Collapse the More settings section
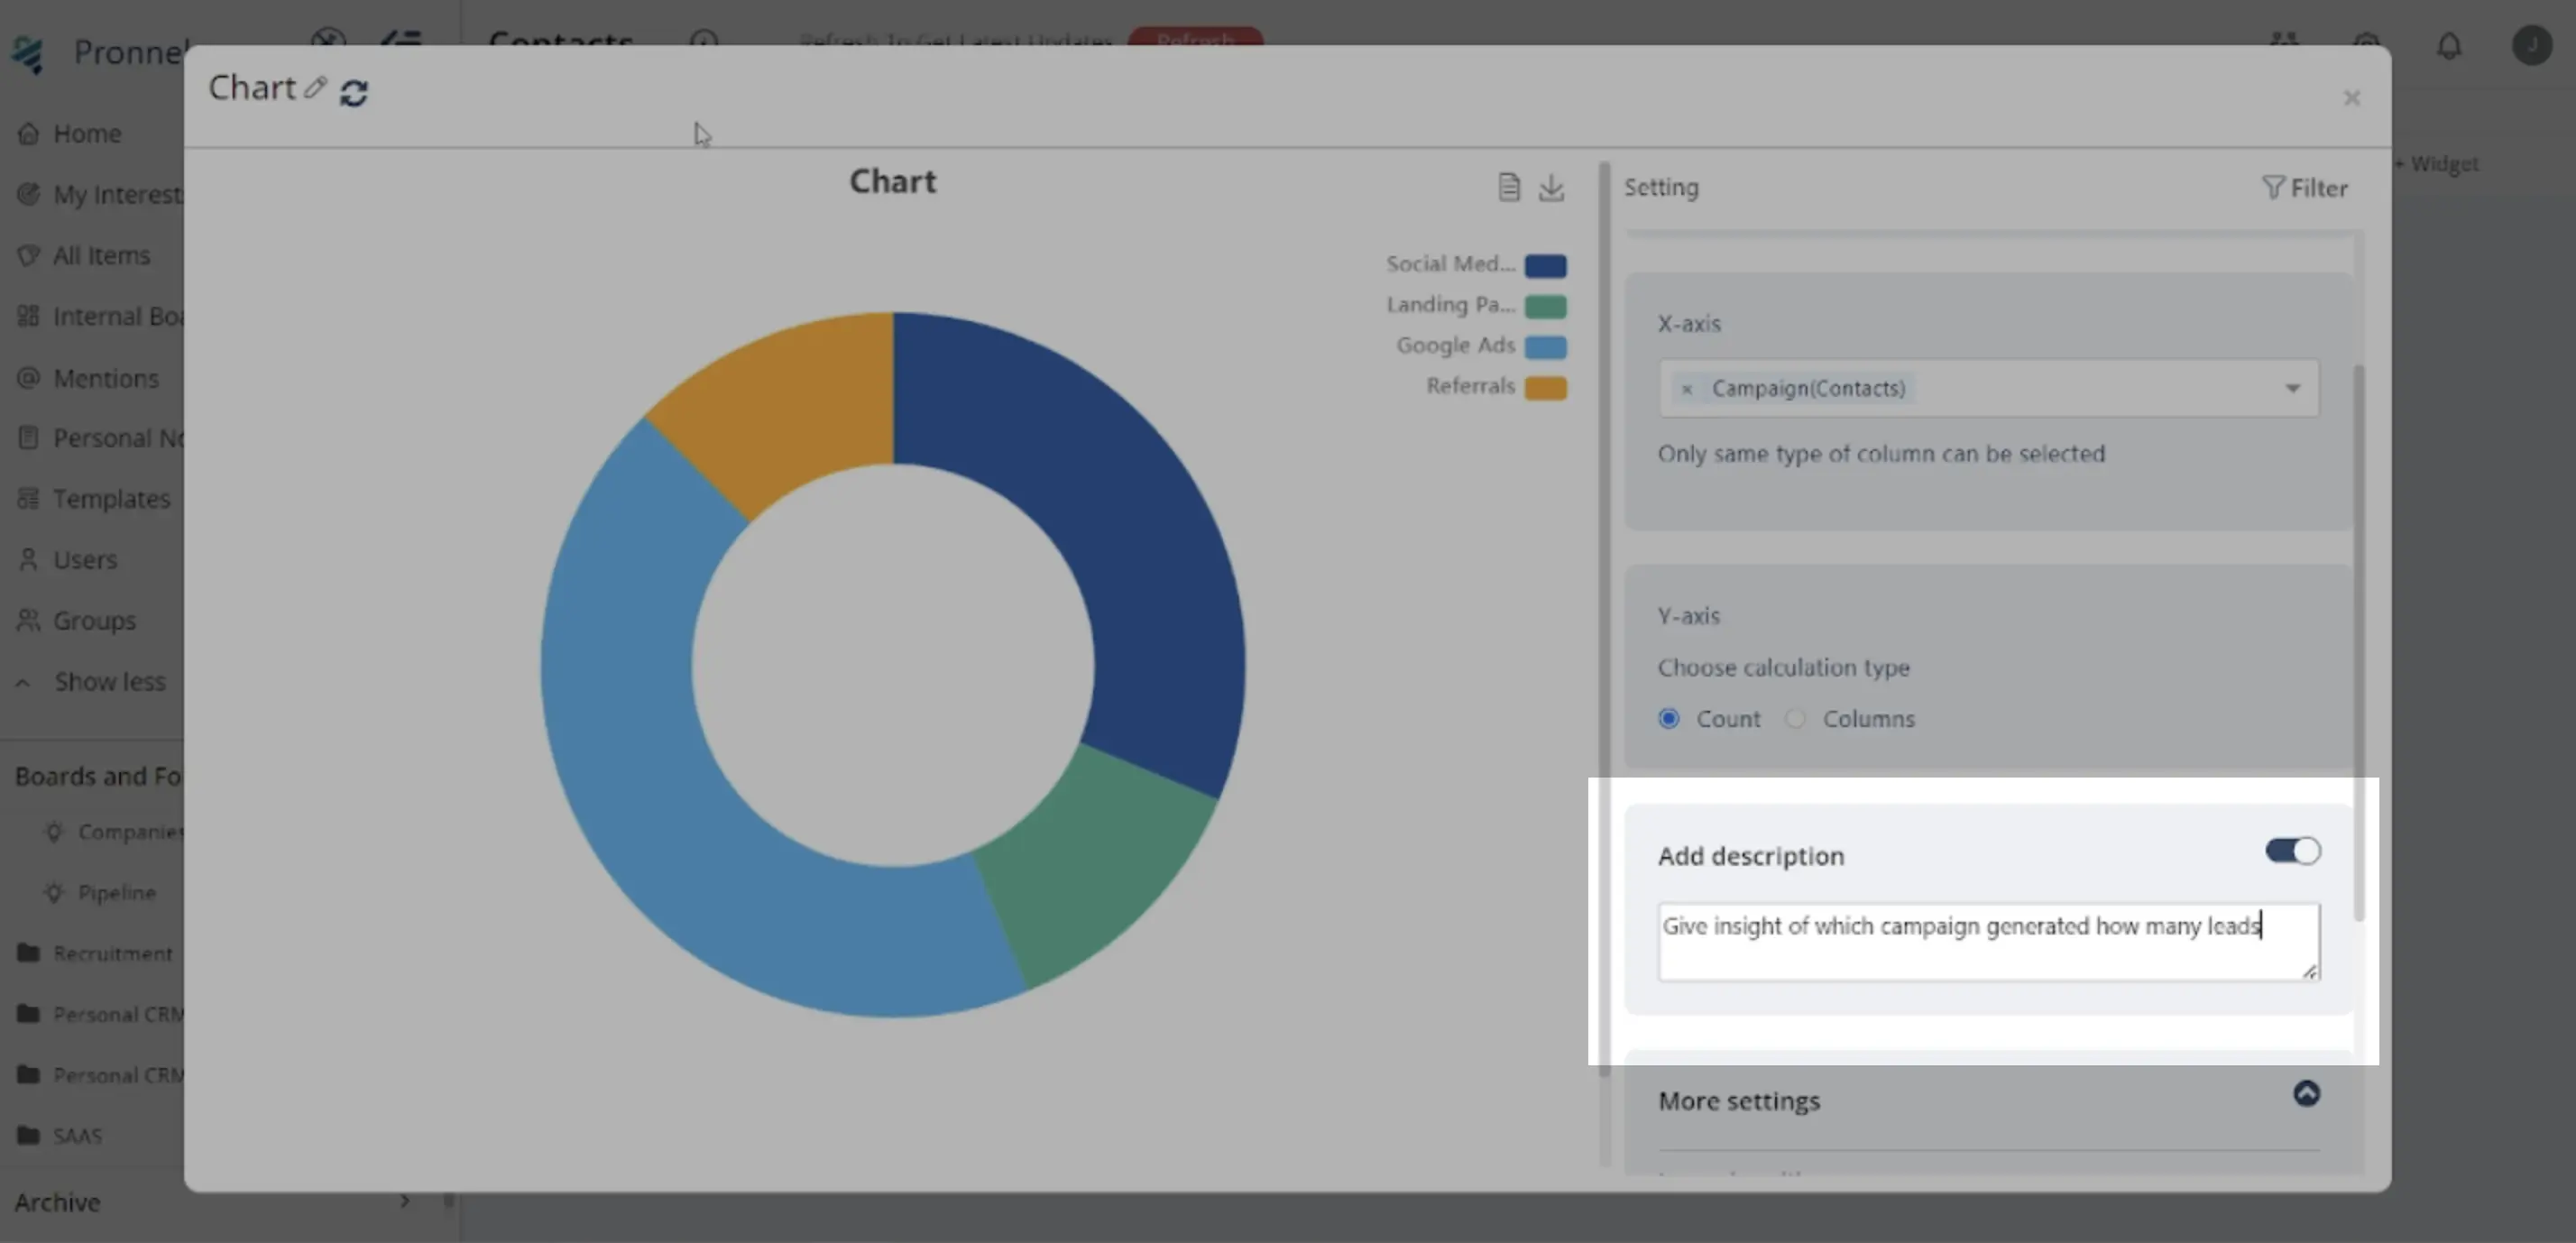The height and width of the screenshot is (1243, 2576). 2306,1094
